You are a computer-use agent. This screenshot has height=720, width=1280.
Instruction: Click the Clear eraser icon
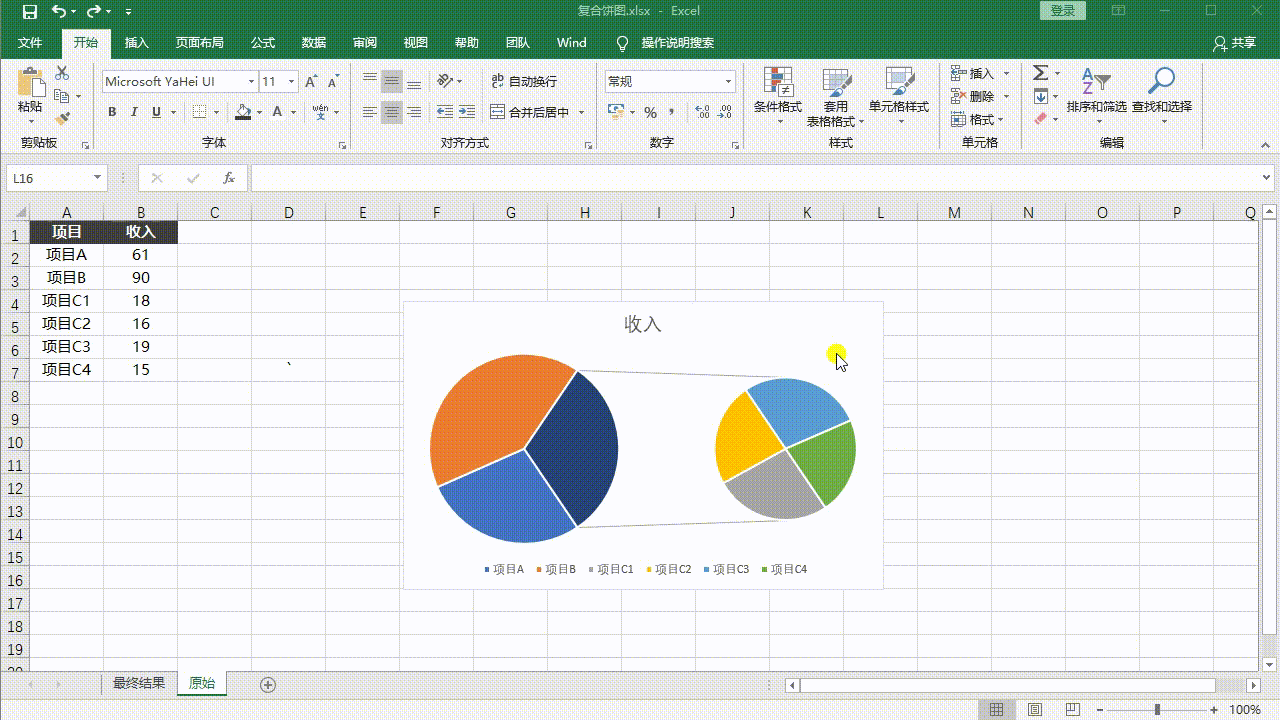coord(1041,119)
